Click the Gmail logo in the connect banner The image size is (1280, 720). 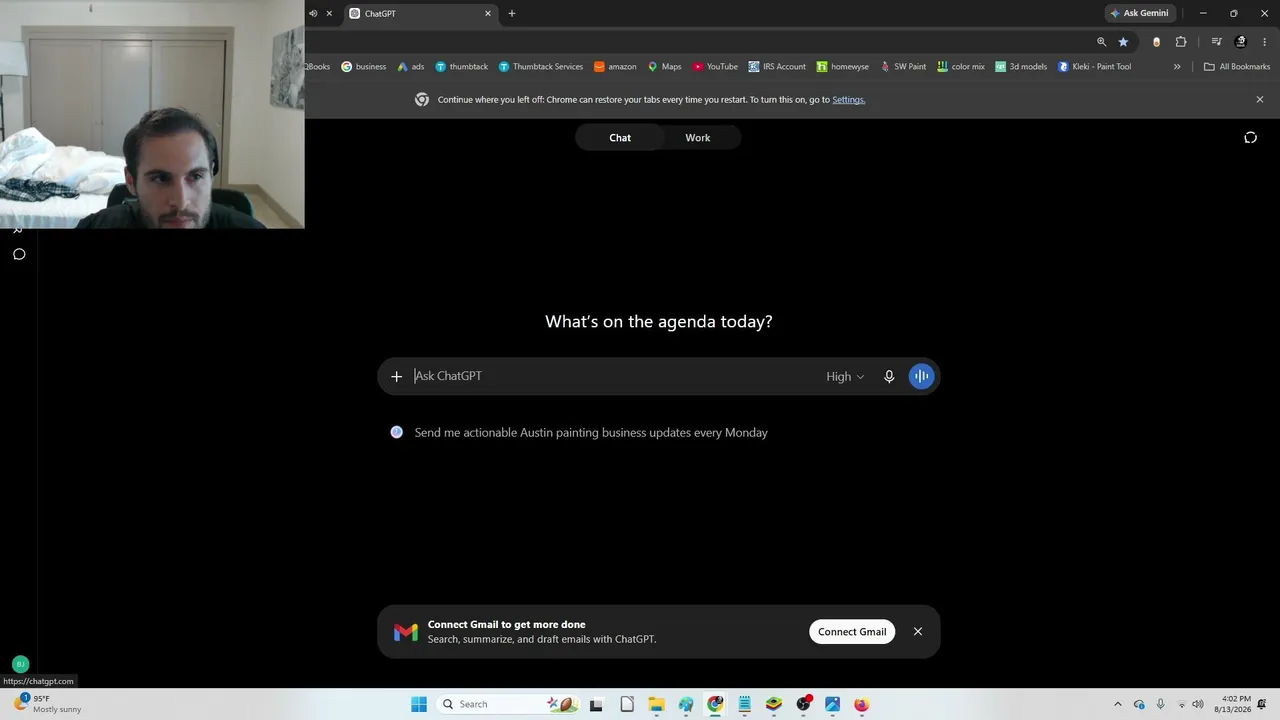click(x=405, y=632)
